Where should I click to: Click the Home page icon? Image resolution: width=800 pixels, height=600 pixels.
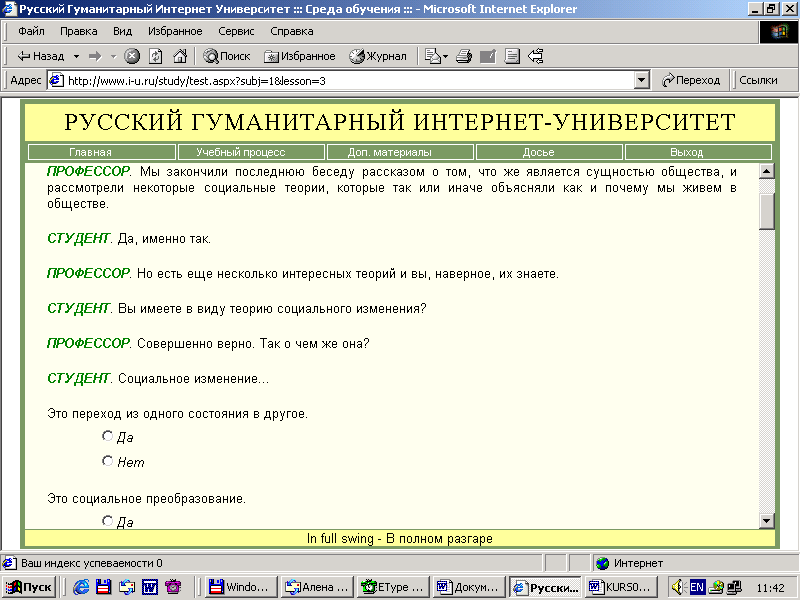click(x=180, y=56)
